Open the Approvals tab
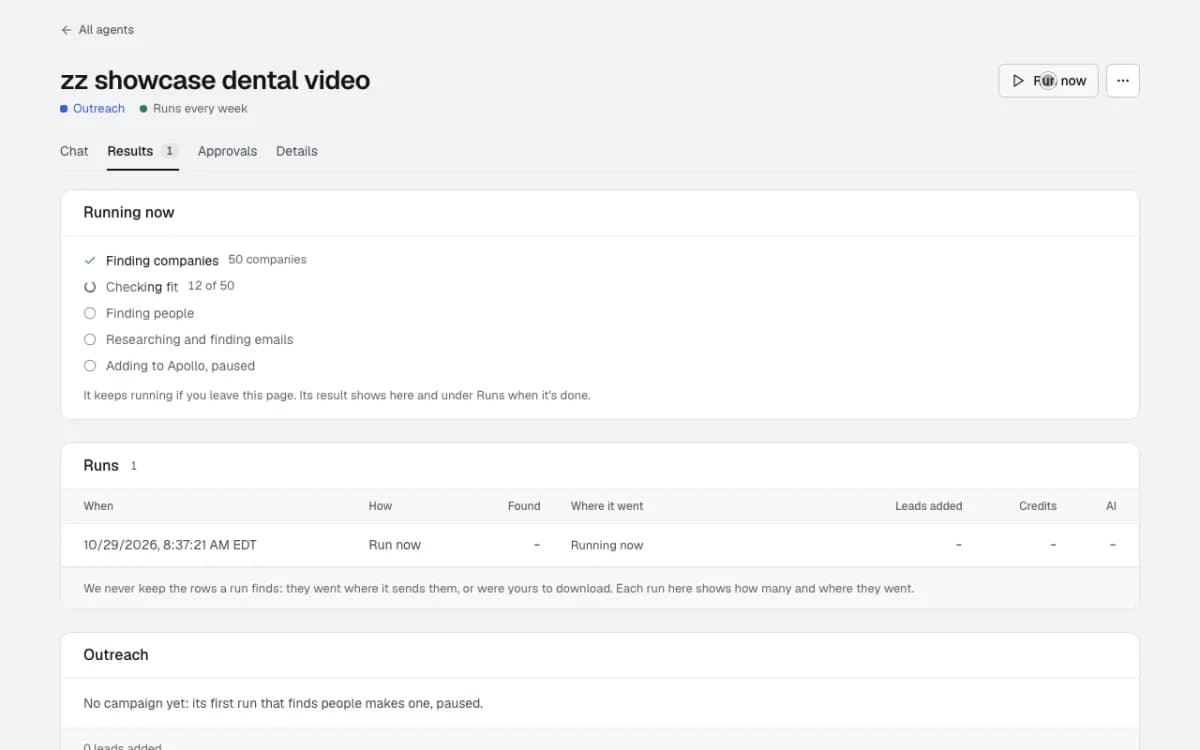Image resolution: width=1200 pixels, height=750 pixels. point(227,151)
